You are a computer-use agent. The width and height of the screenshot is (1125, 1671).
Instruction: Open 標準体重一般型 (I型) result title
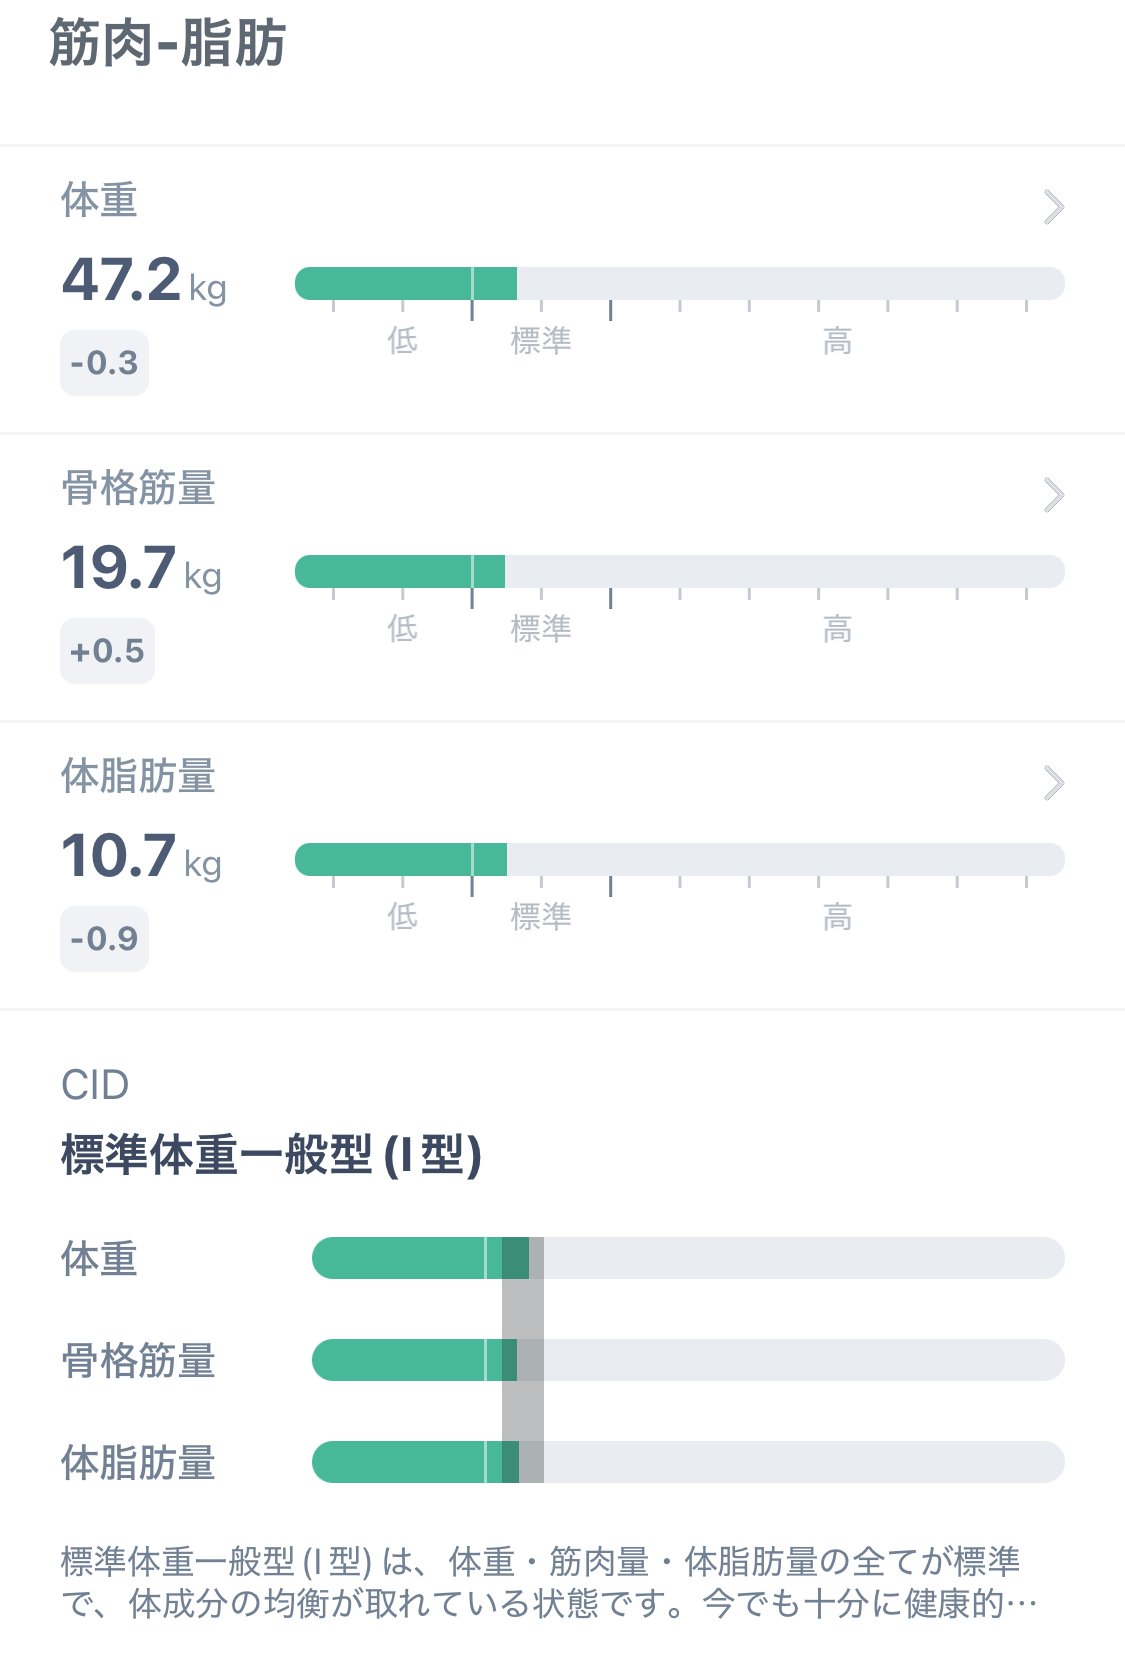pyautogui.click(x=271, y=1155)
